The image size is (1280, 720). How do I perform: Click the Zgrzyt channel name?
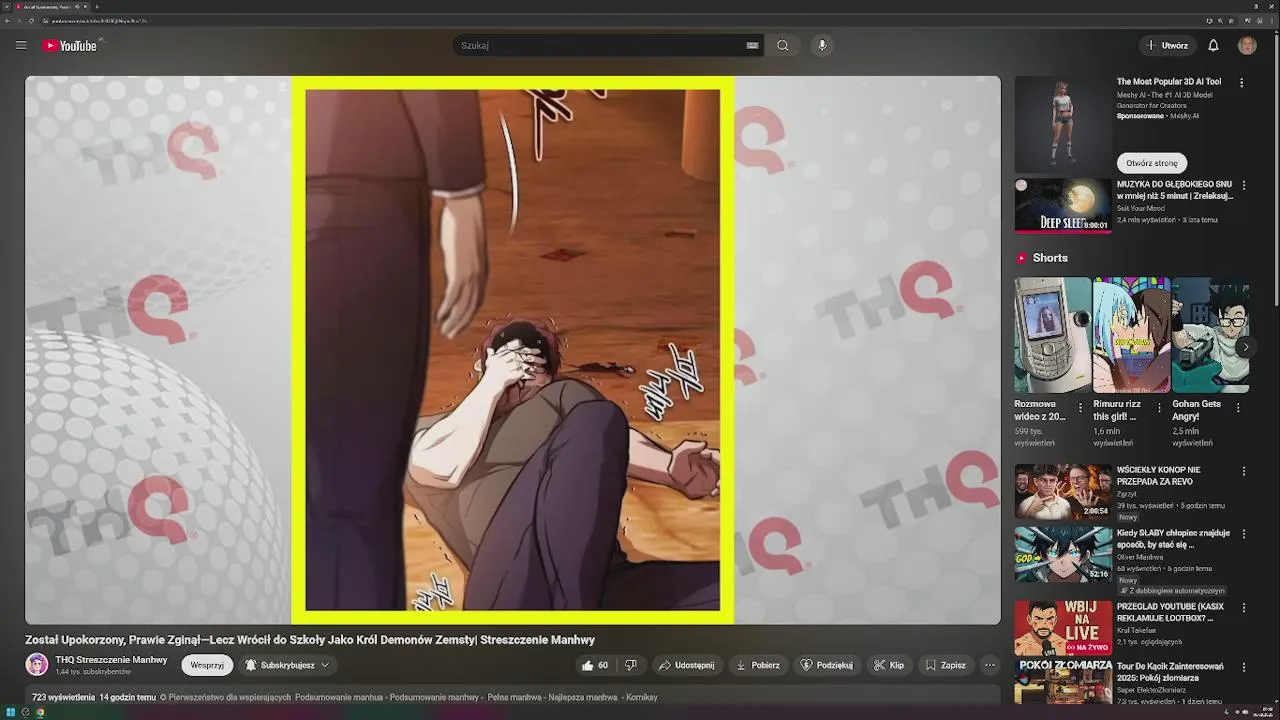1127,494
